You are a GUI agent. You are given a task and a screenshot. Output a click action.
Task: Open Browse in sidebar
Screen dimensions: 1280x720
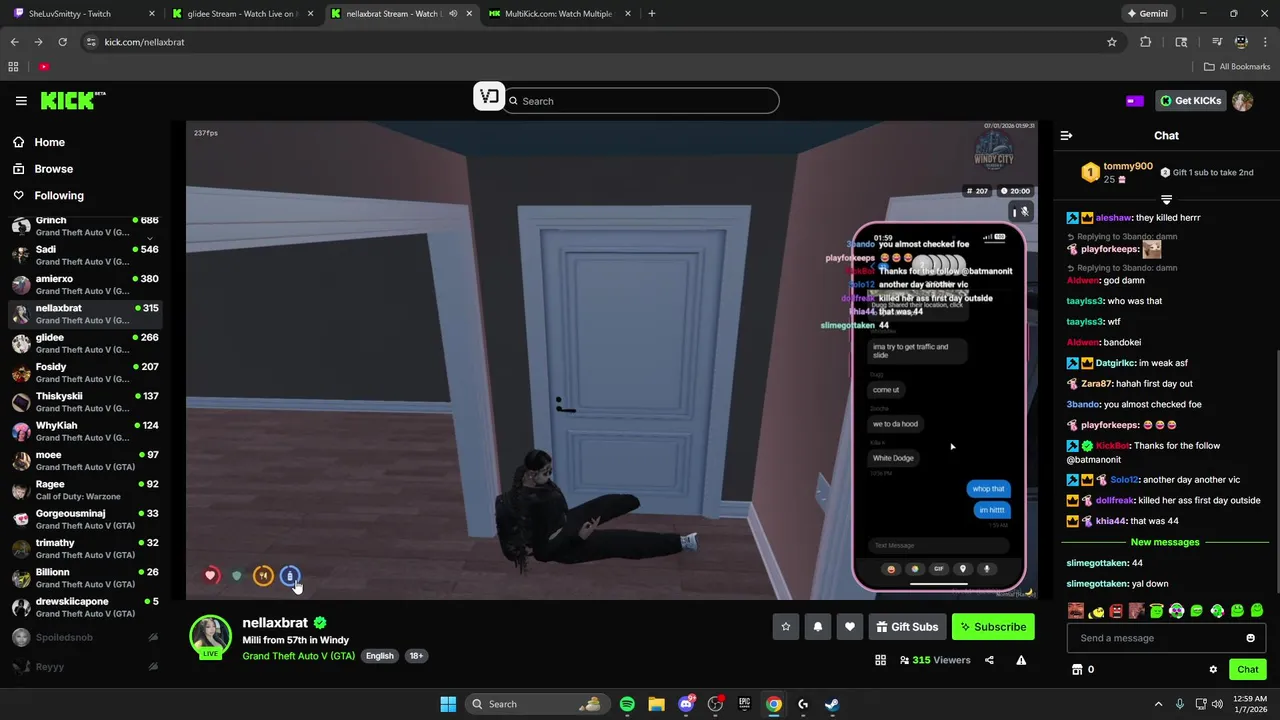(43, 169)
